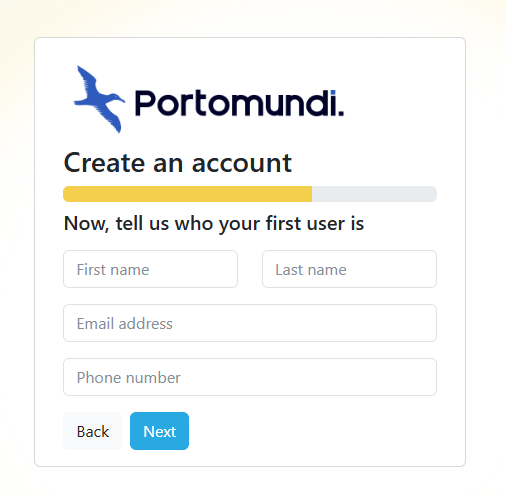The height and width of the screenshot is (496, 505).
Task: Continue with the blue Next button
Action: 159,431
